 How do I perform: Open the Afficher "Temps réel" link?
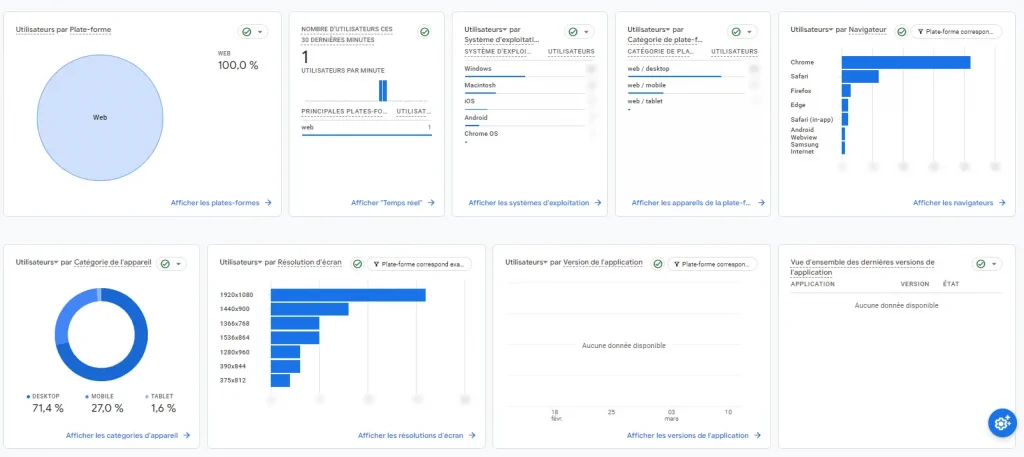pos(392,203)
